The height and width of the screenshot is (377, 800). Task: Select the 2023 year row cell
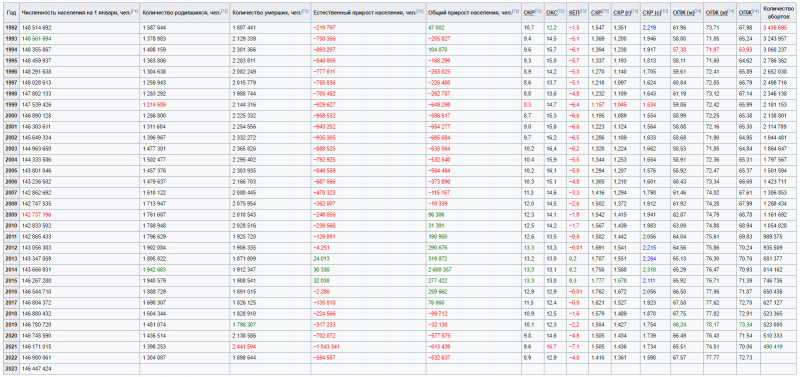click(10, 368)
